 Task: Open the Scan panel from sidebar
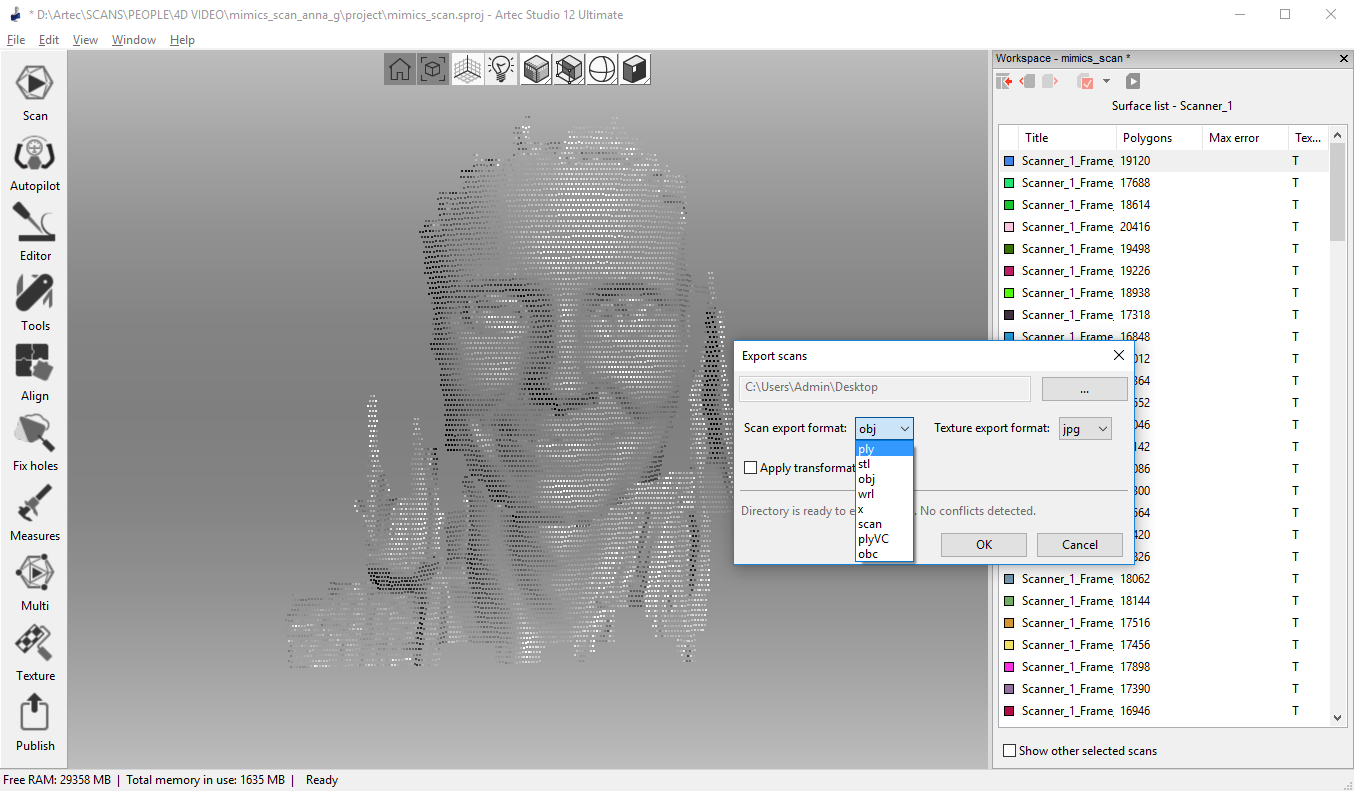35,93
